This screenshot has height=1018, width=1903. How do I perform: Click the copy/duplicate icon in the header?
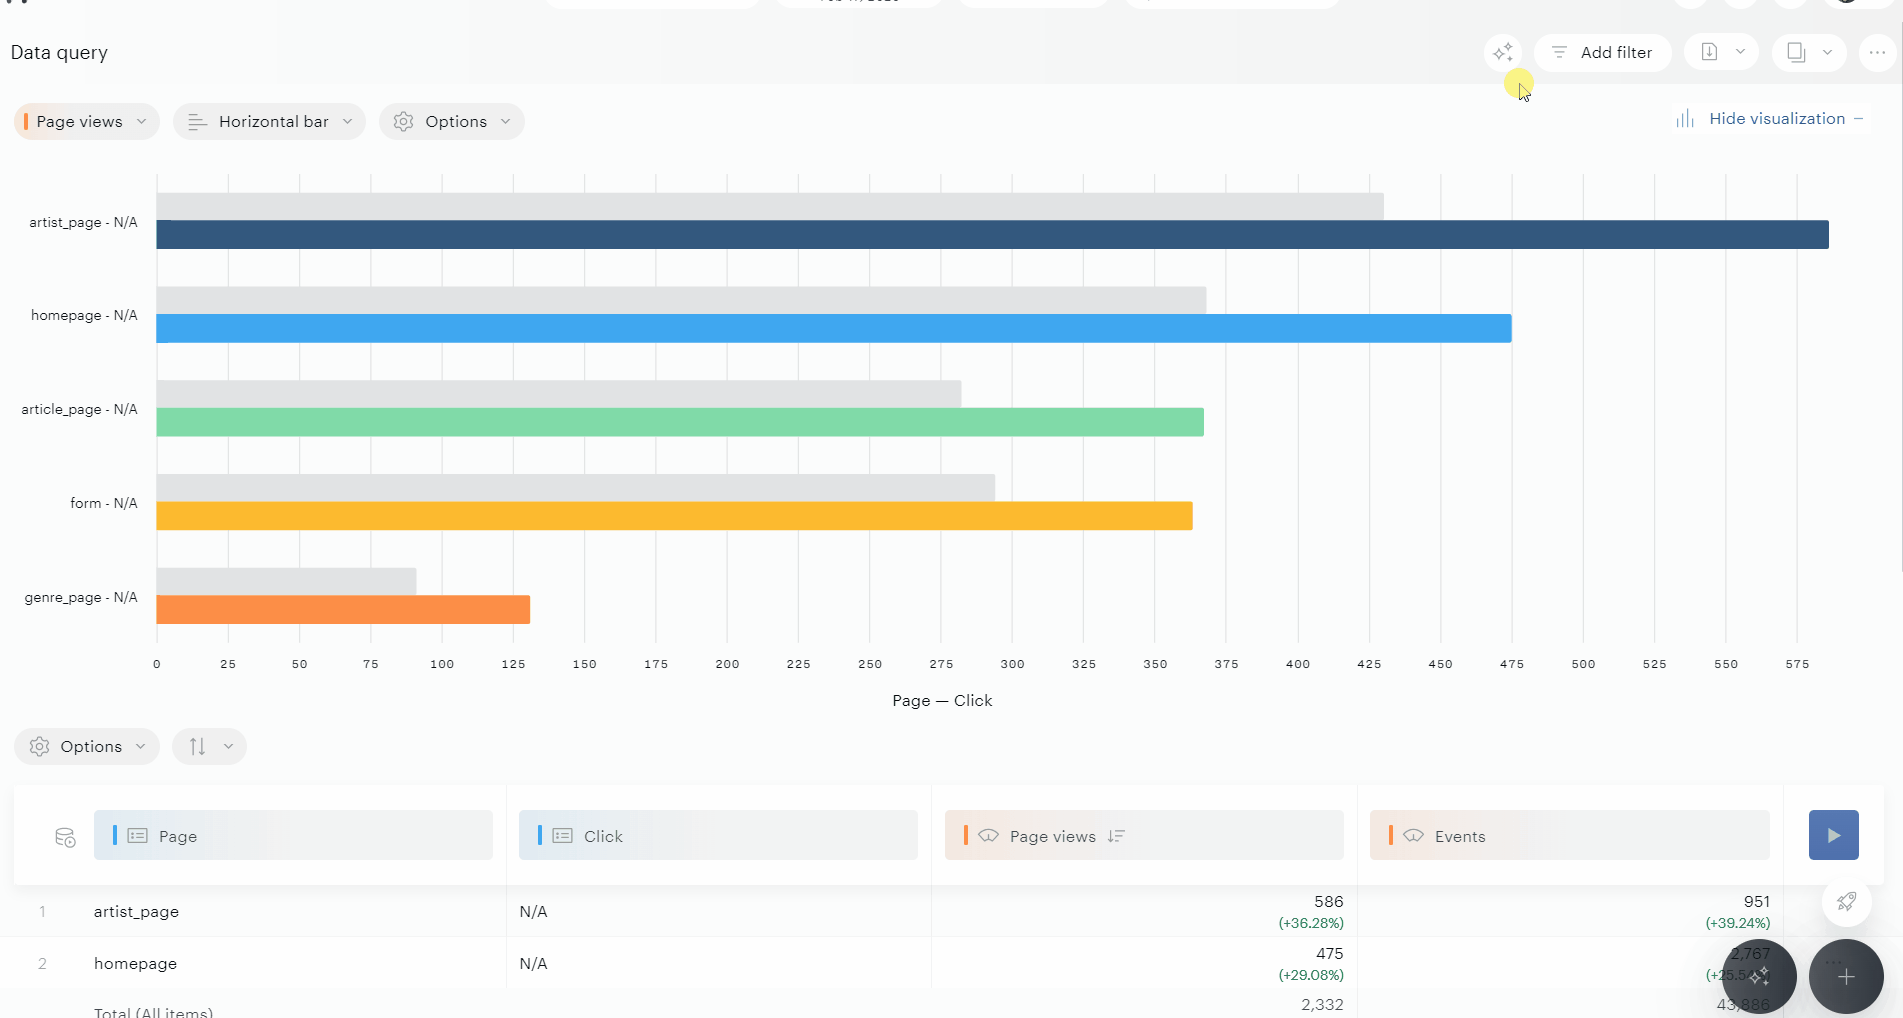click(1796, 52)
